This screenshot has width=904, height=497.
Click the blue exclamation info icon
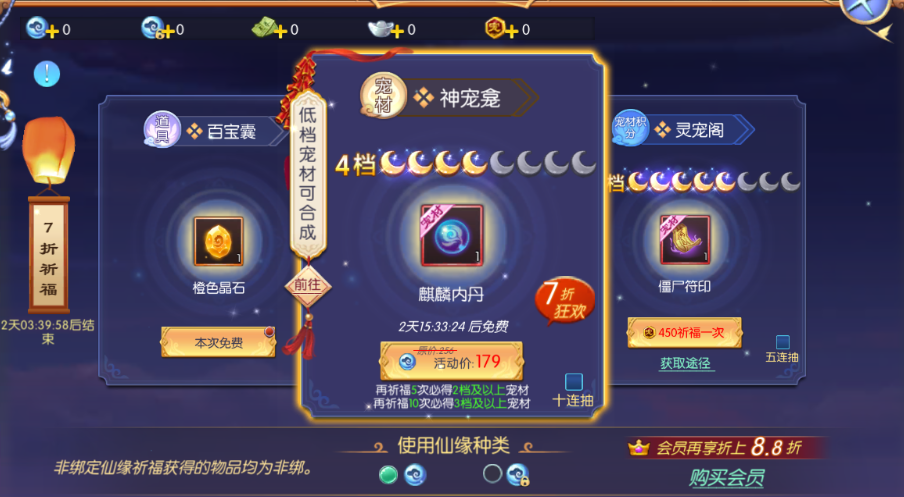tap(47, 74)
